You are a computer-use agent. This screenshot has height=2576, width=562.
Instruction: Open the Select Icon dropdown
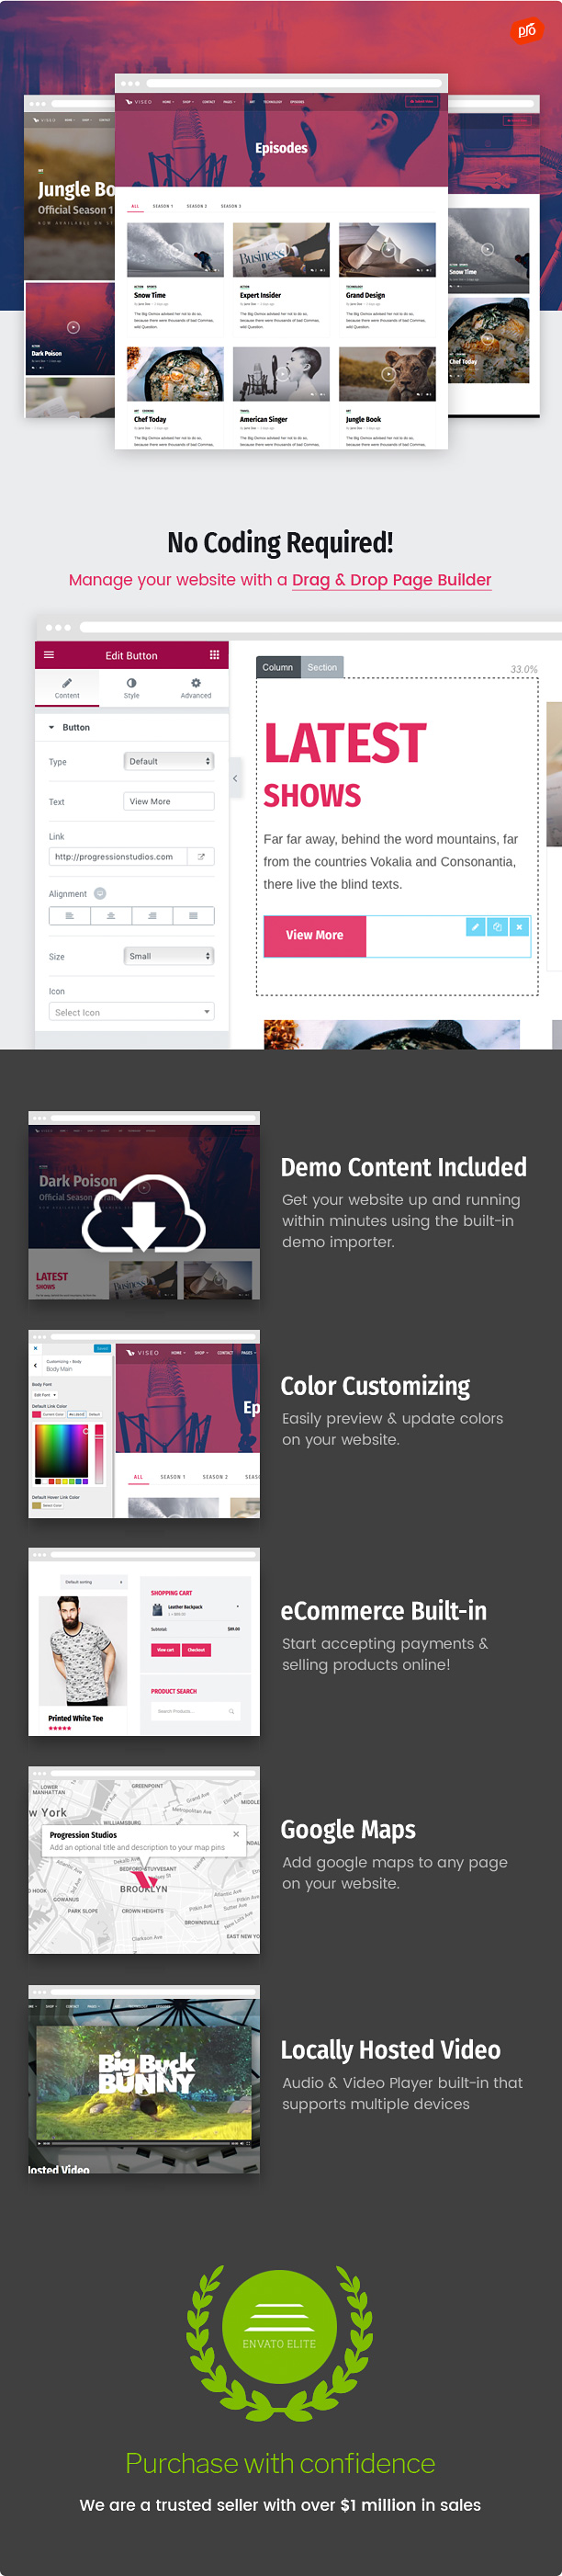coord(132,1012)
